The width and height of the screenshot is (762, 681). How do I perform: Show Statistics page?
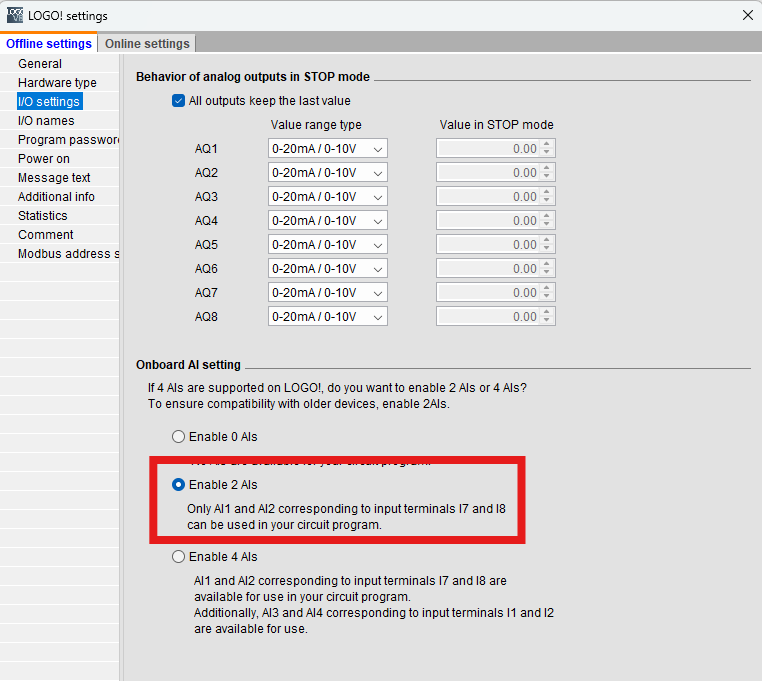pos(43,215)
